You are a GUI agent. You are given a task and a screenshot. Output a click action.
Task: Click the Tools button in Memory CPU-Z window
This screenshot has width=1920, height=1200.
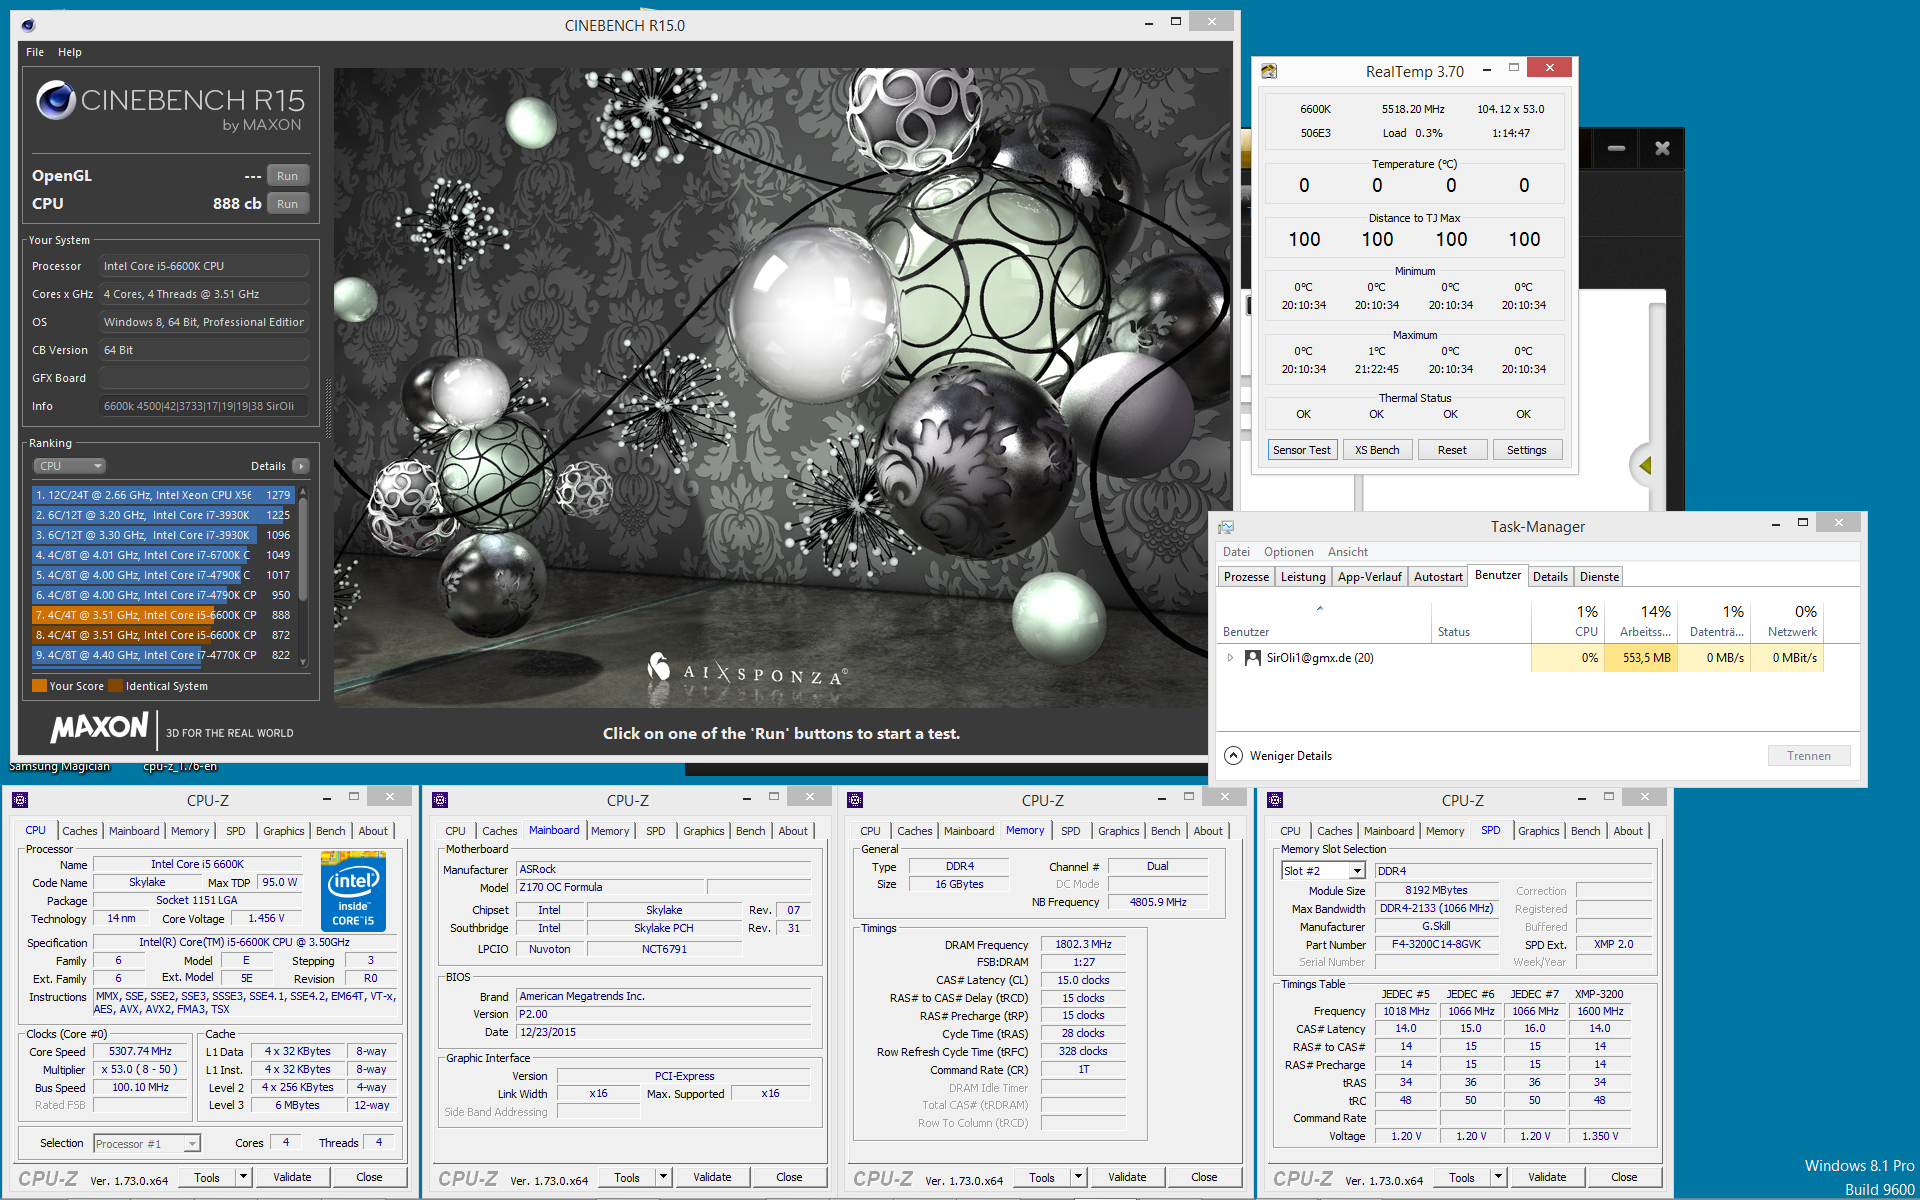[x=1042, y=1177]
